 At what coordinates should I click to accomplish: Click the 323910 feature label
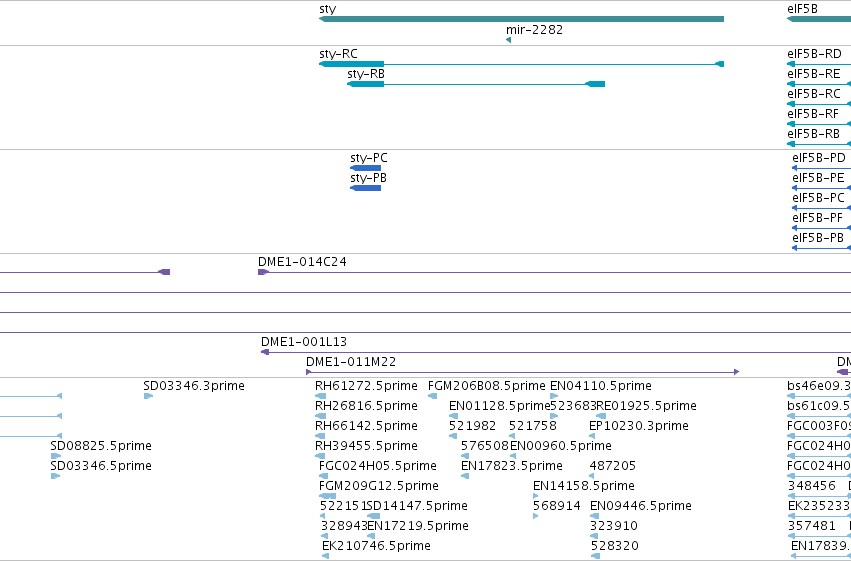(614, 526)
